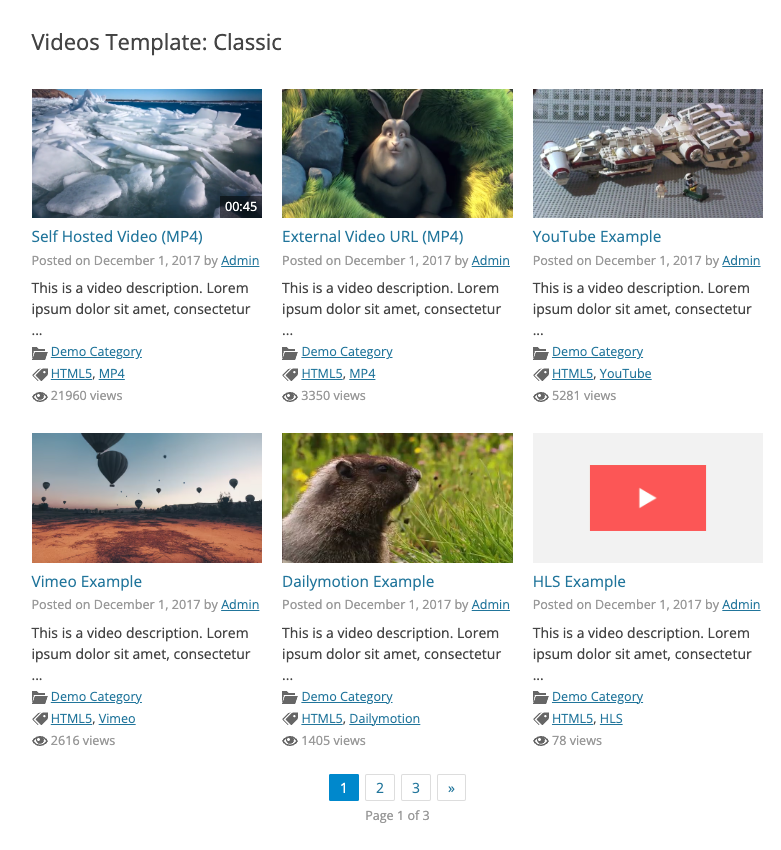Open the Self Hosted Video (MP4) title
Image resolution: width=781 pixels, height=850 pixels.
[x=117, y=236]
